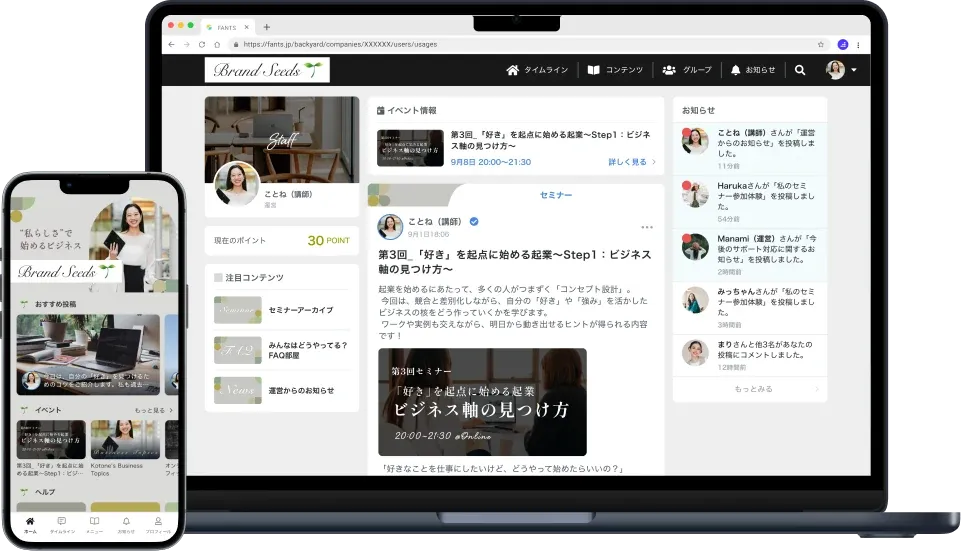
Task: Open タイムライン in top navigation
Action: pos(537,70)
